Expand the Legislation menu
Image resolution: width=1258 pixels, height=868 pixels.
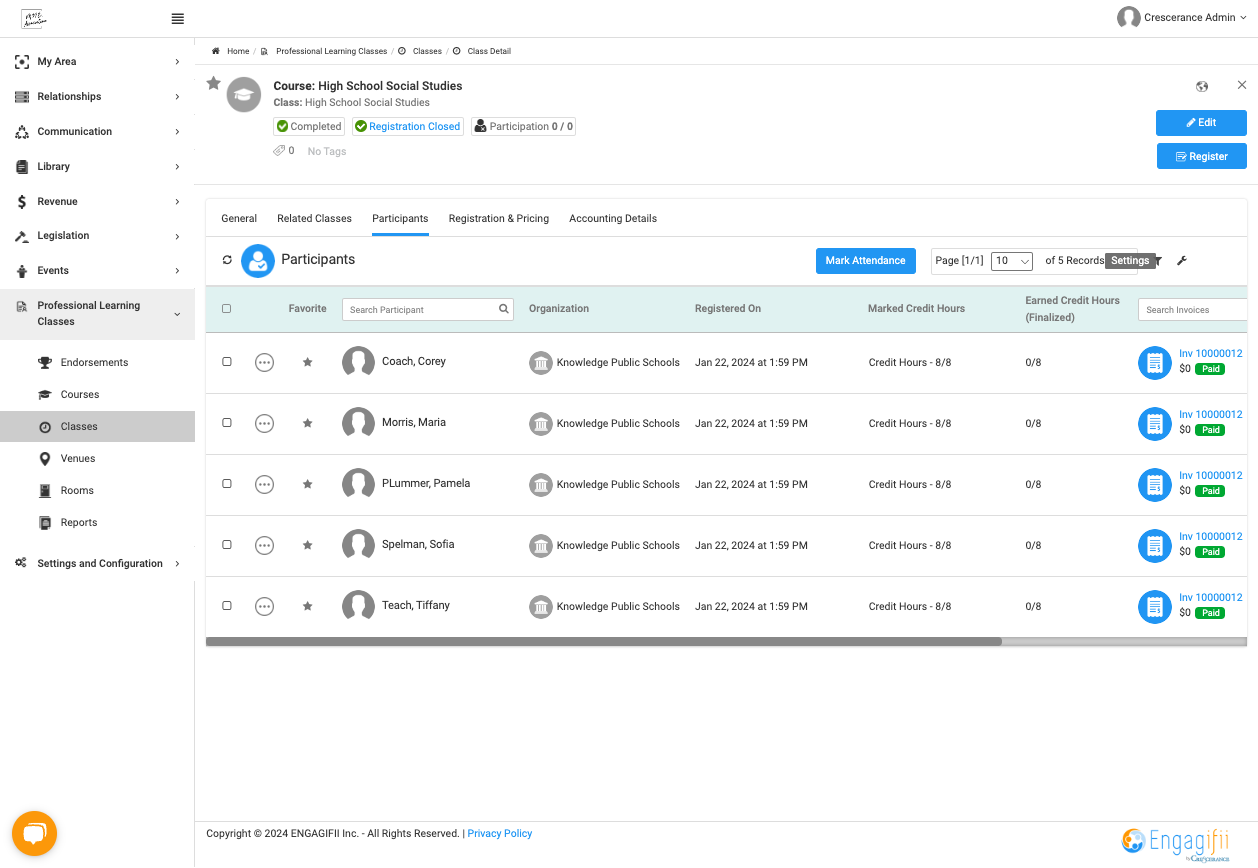tap(97, 236)
